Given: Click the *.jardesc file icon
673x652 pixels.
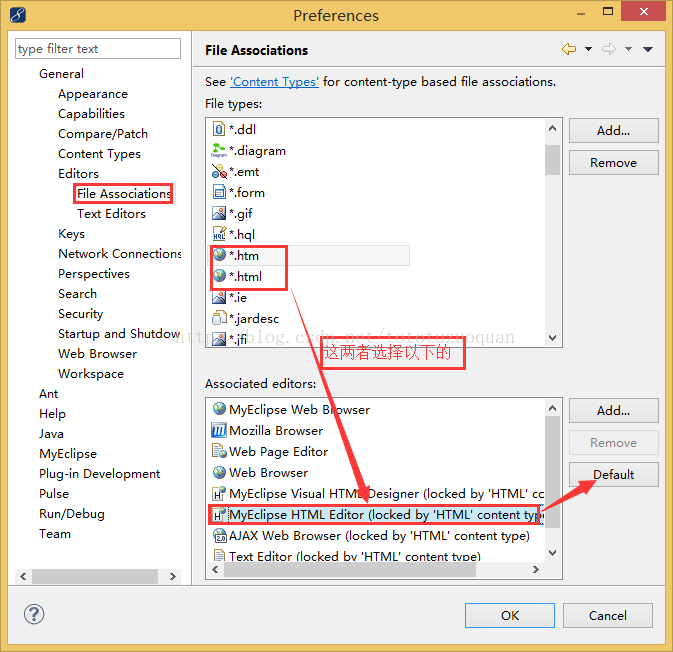Looking at the screenshot, I should click(219, 318).
